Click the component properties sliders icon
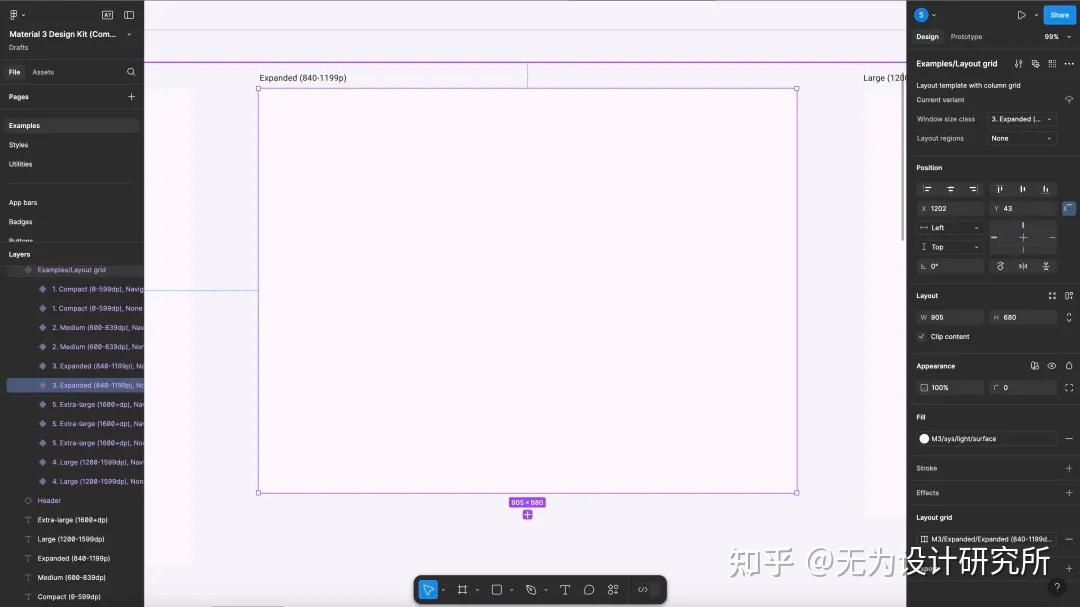Image resolution: width=1080 pixels, height=607 pixels. 1018,63
